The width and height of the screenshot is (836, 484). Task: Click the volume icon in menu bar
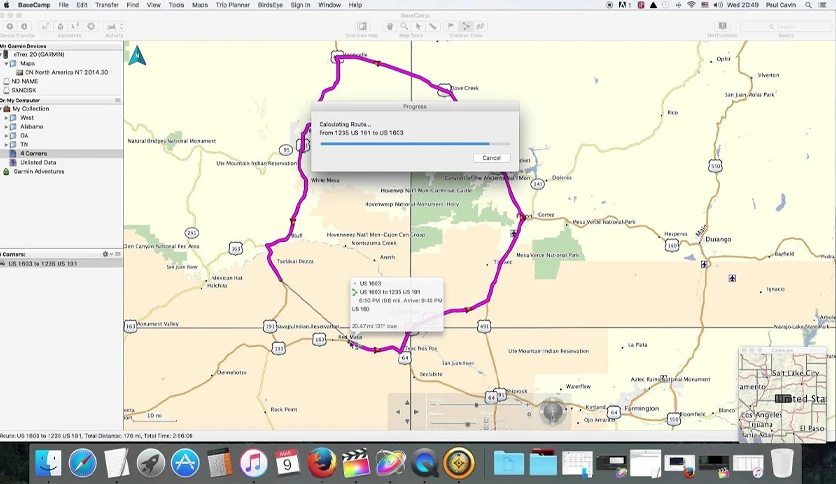pos(718,5)
